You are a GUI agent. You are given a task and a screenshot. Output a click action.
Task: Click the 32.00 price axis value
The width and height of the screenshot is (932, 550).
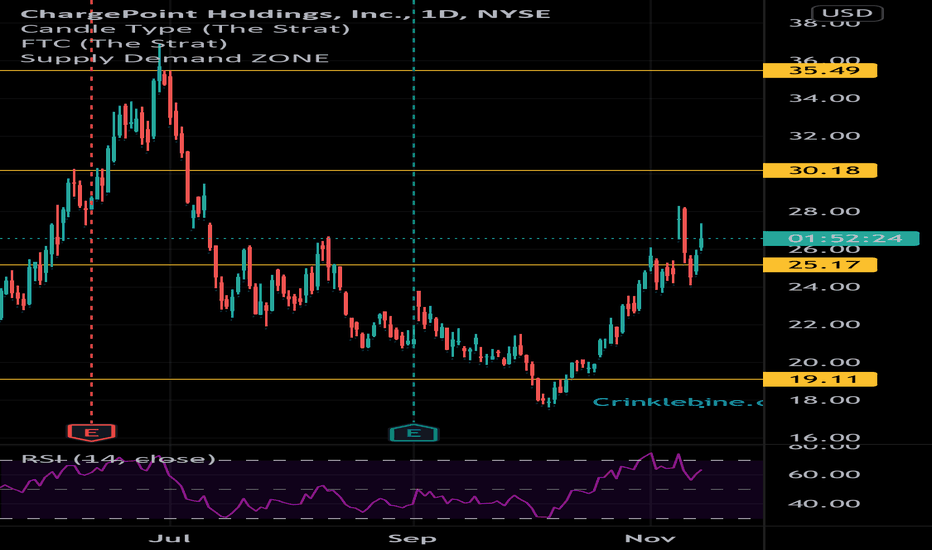point(824,136)
